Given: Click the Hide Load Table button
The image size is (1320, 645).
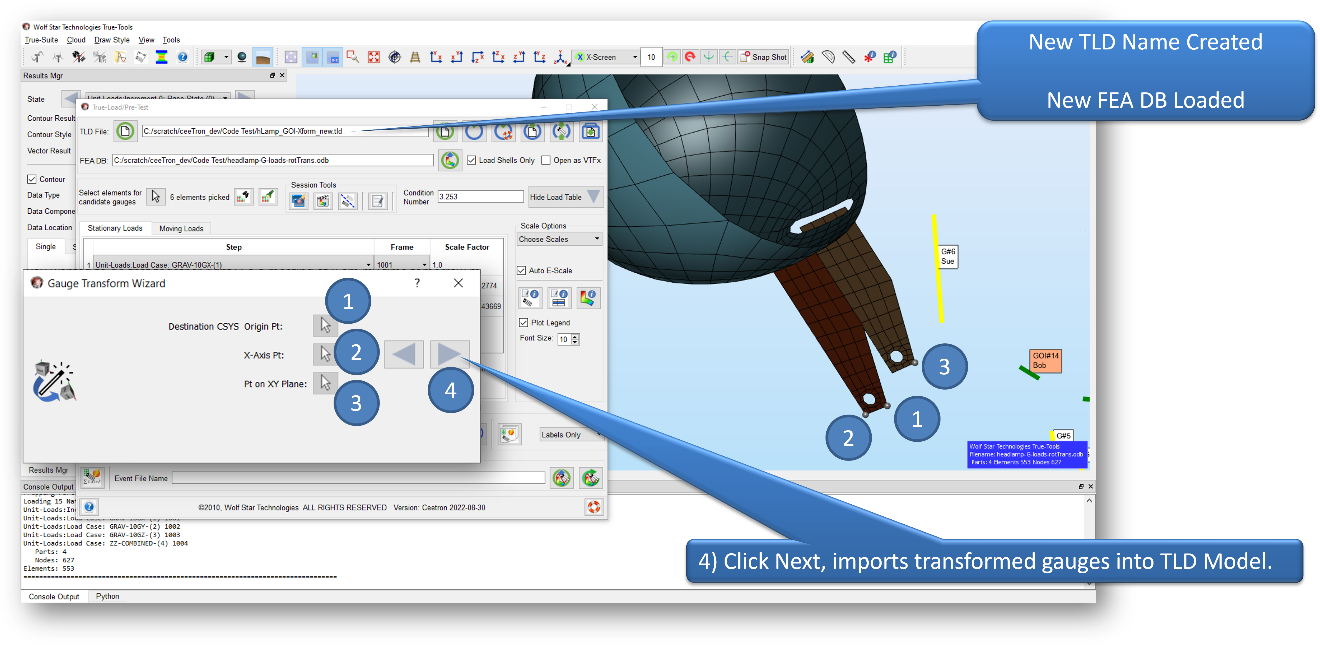Looking at the screenshot, I should (566, 197).
